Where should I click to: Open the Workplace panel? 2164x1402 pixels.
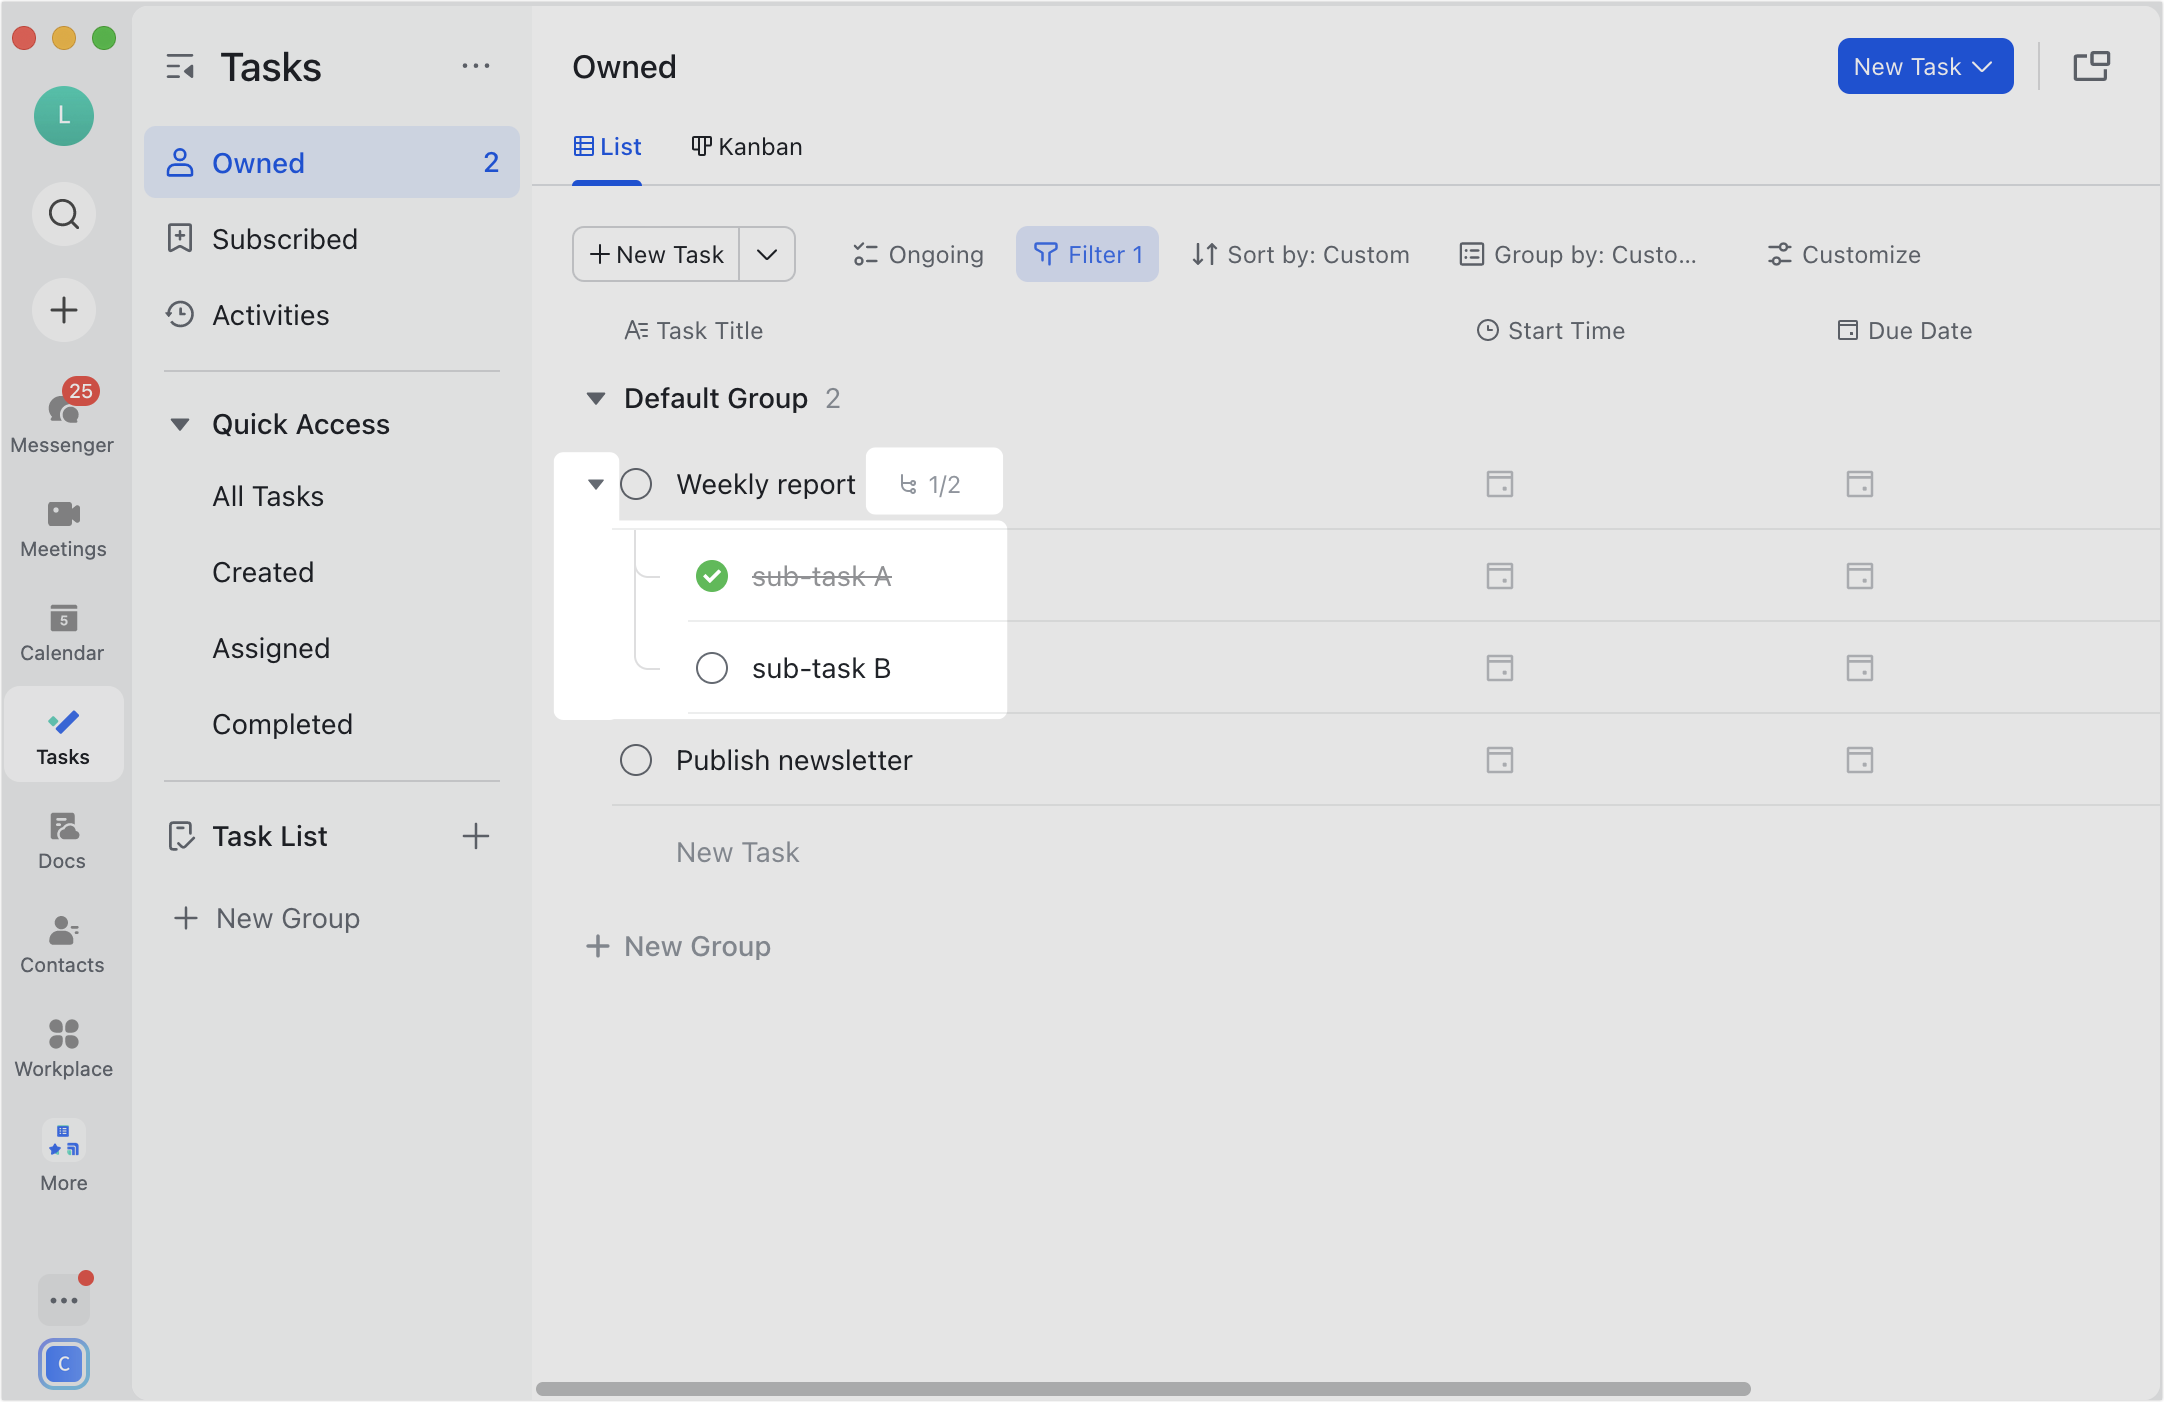pos(63,1045)
